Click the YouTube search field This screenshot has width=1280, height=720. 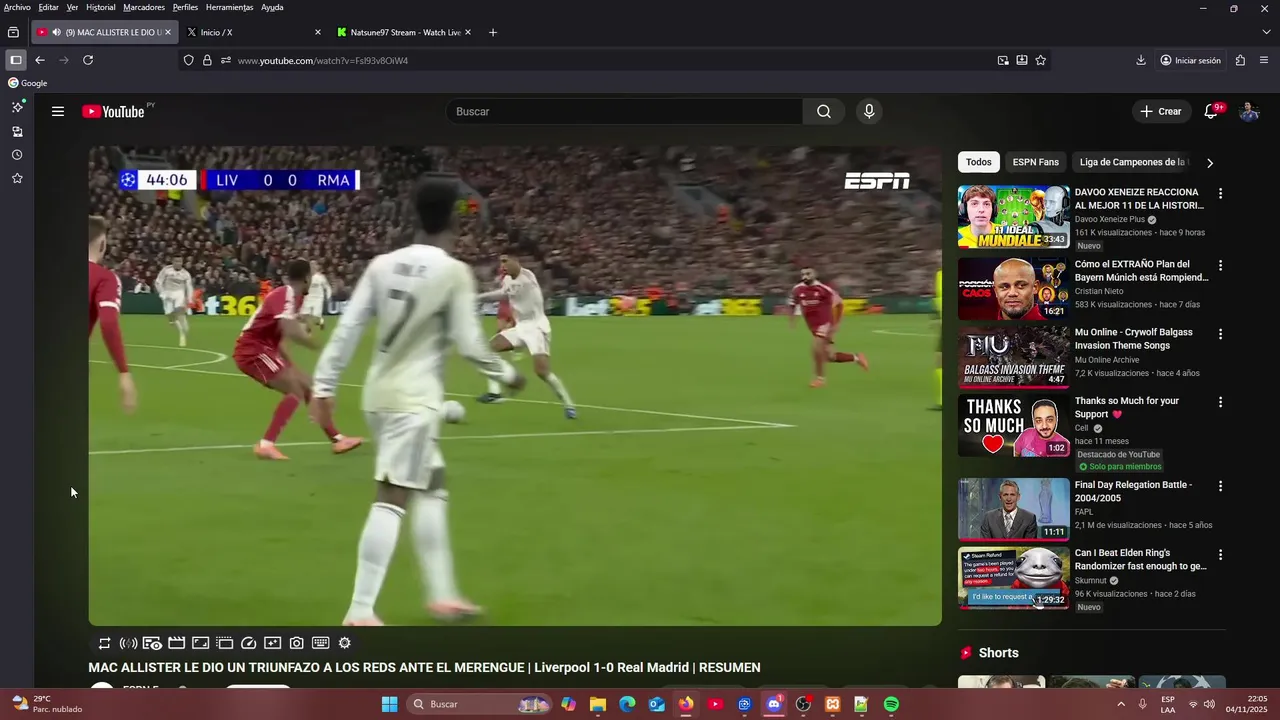click(x=625, y=111)
